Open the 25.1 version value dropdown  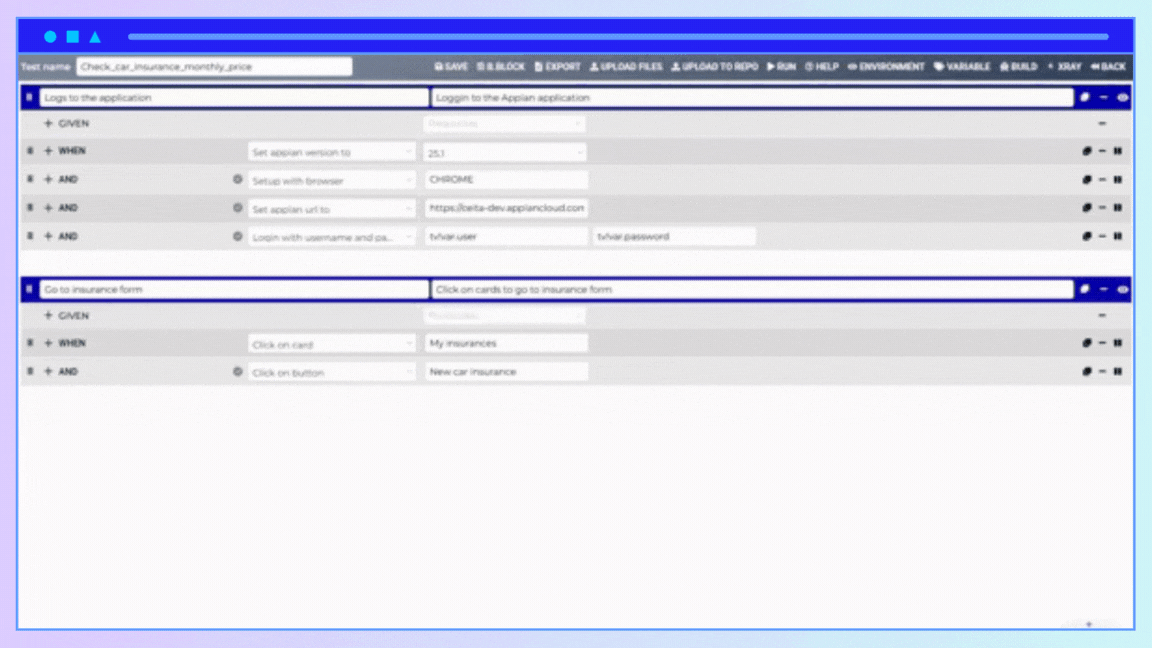coord(505,152)
